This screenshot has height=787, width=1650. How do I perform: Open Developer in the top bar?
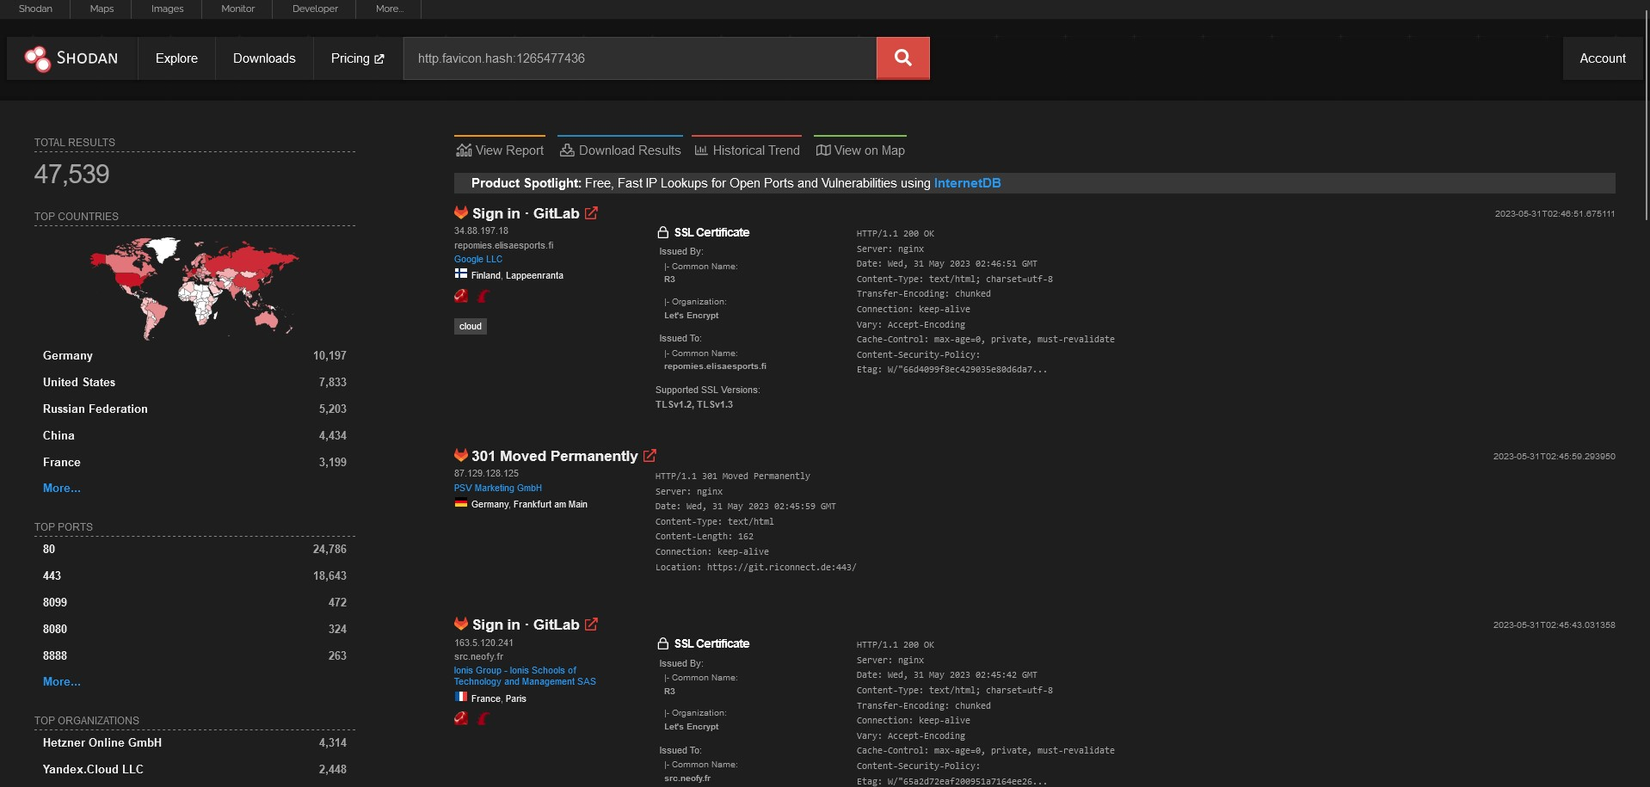coord(315,9)
